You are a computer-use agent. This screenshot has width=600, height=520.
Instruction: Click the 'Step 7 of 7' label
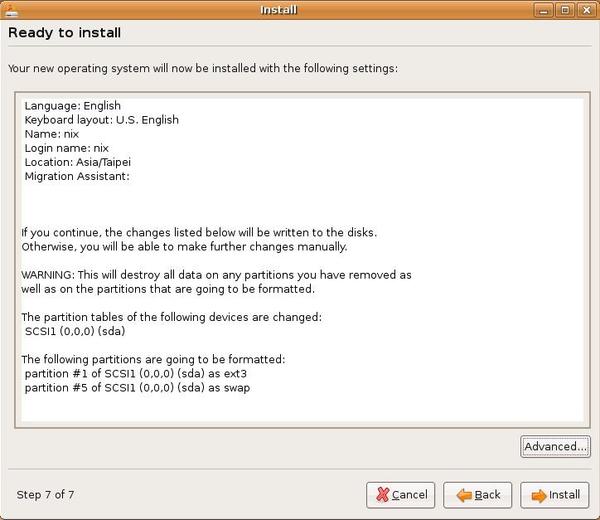click(x=45, y=495)
